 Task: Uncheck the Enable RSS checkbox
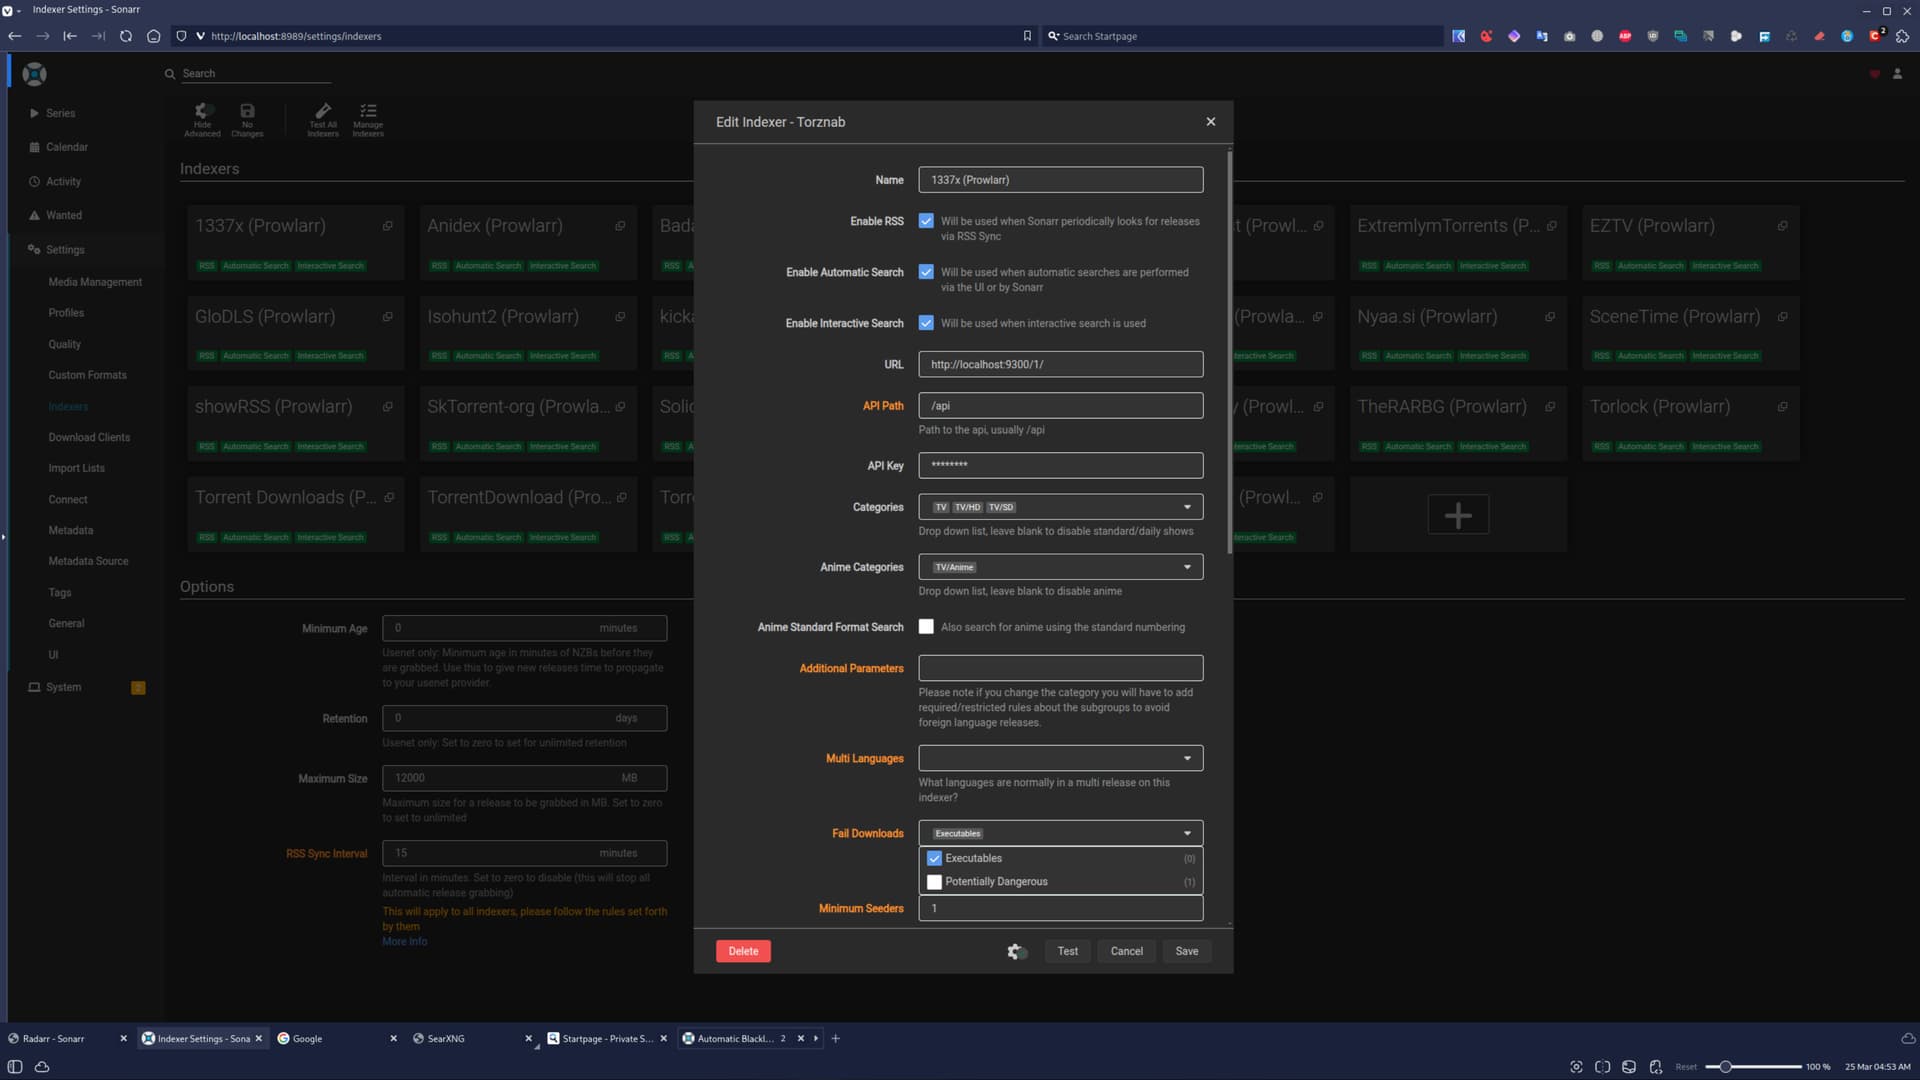pos(926,221)
